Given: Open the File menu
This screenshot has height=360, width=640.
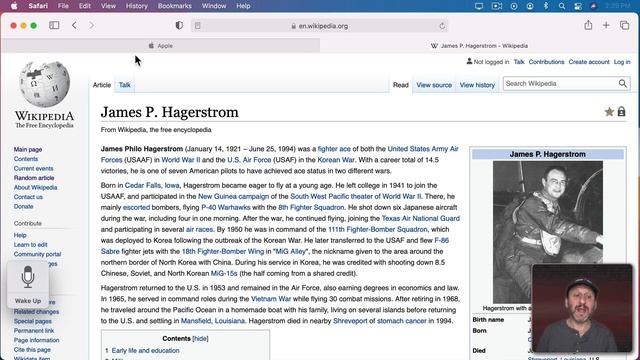Looking at the screenshot, I should click(x=63, y=6).
